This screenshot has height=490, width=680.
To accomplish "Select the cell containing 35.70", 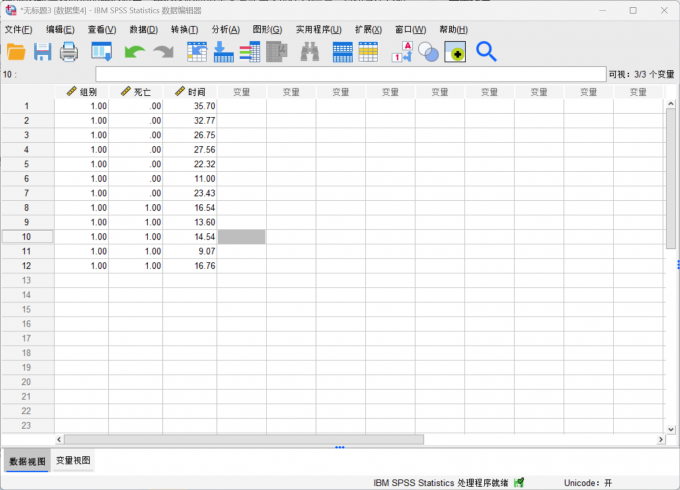I will (x=190, y=106).
